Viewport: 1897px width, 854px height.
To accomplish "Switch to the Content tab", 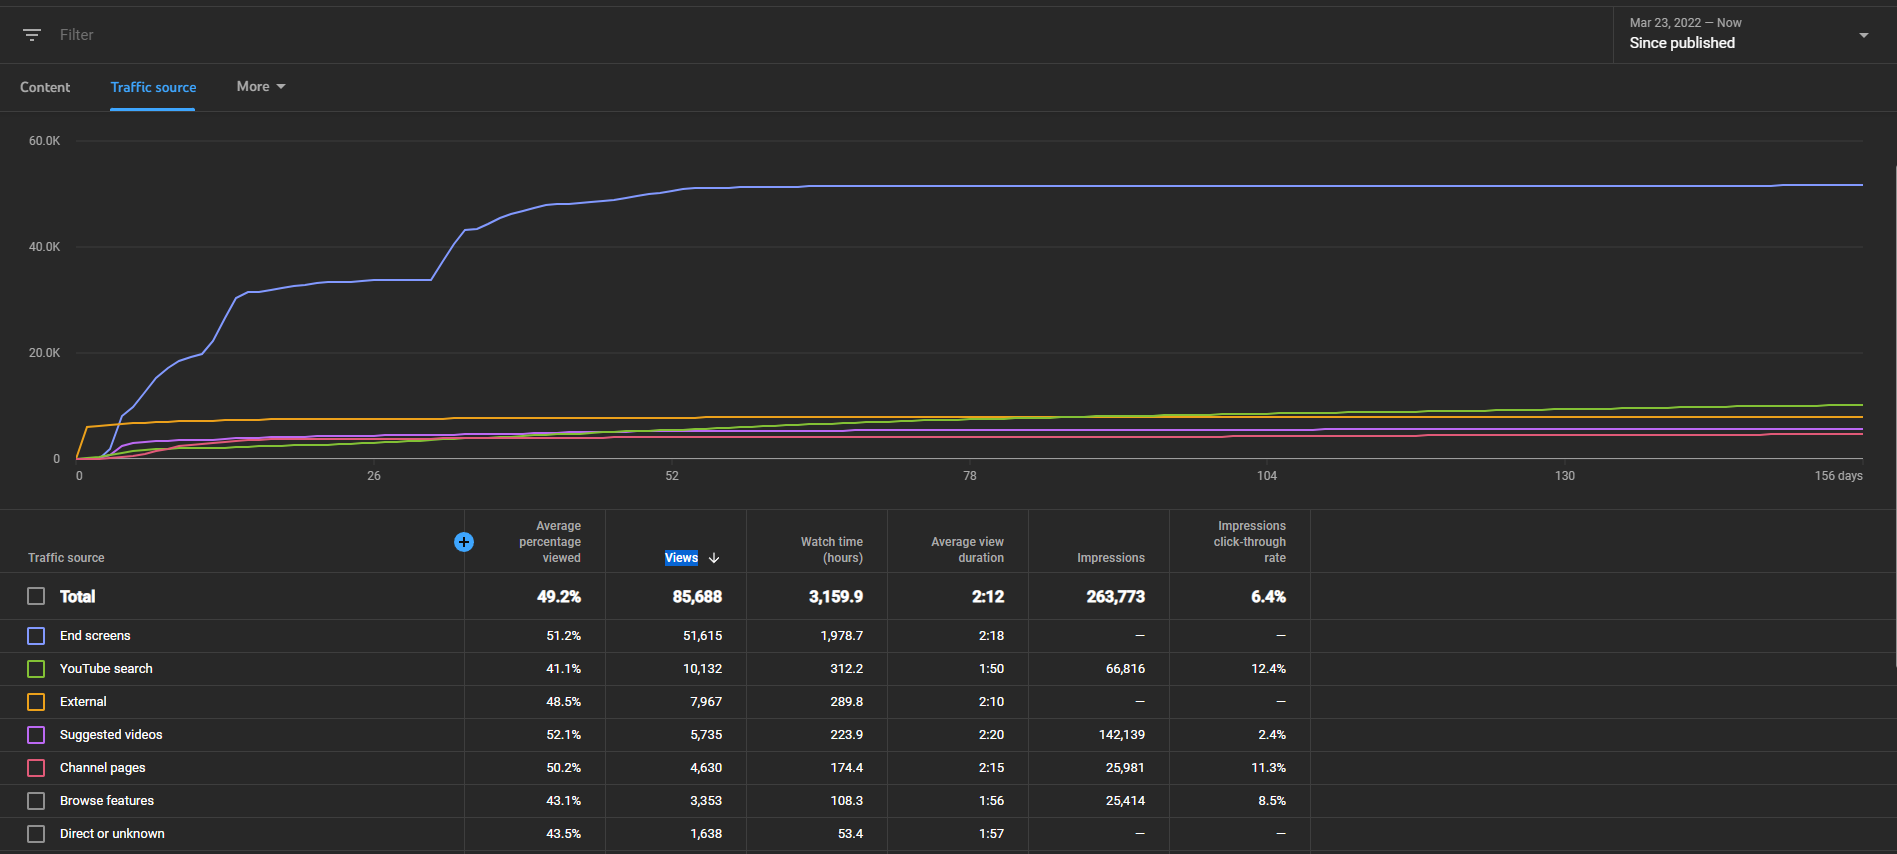I will tap(45, 87).
